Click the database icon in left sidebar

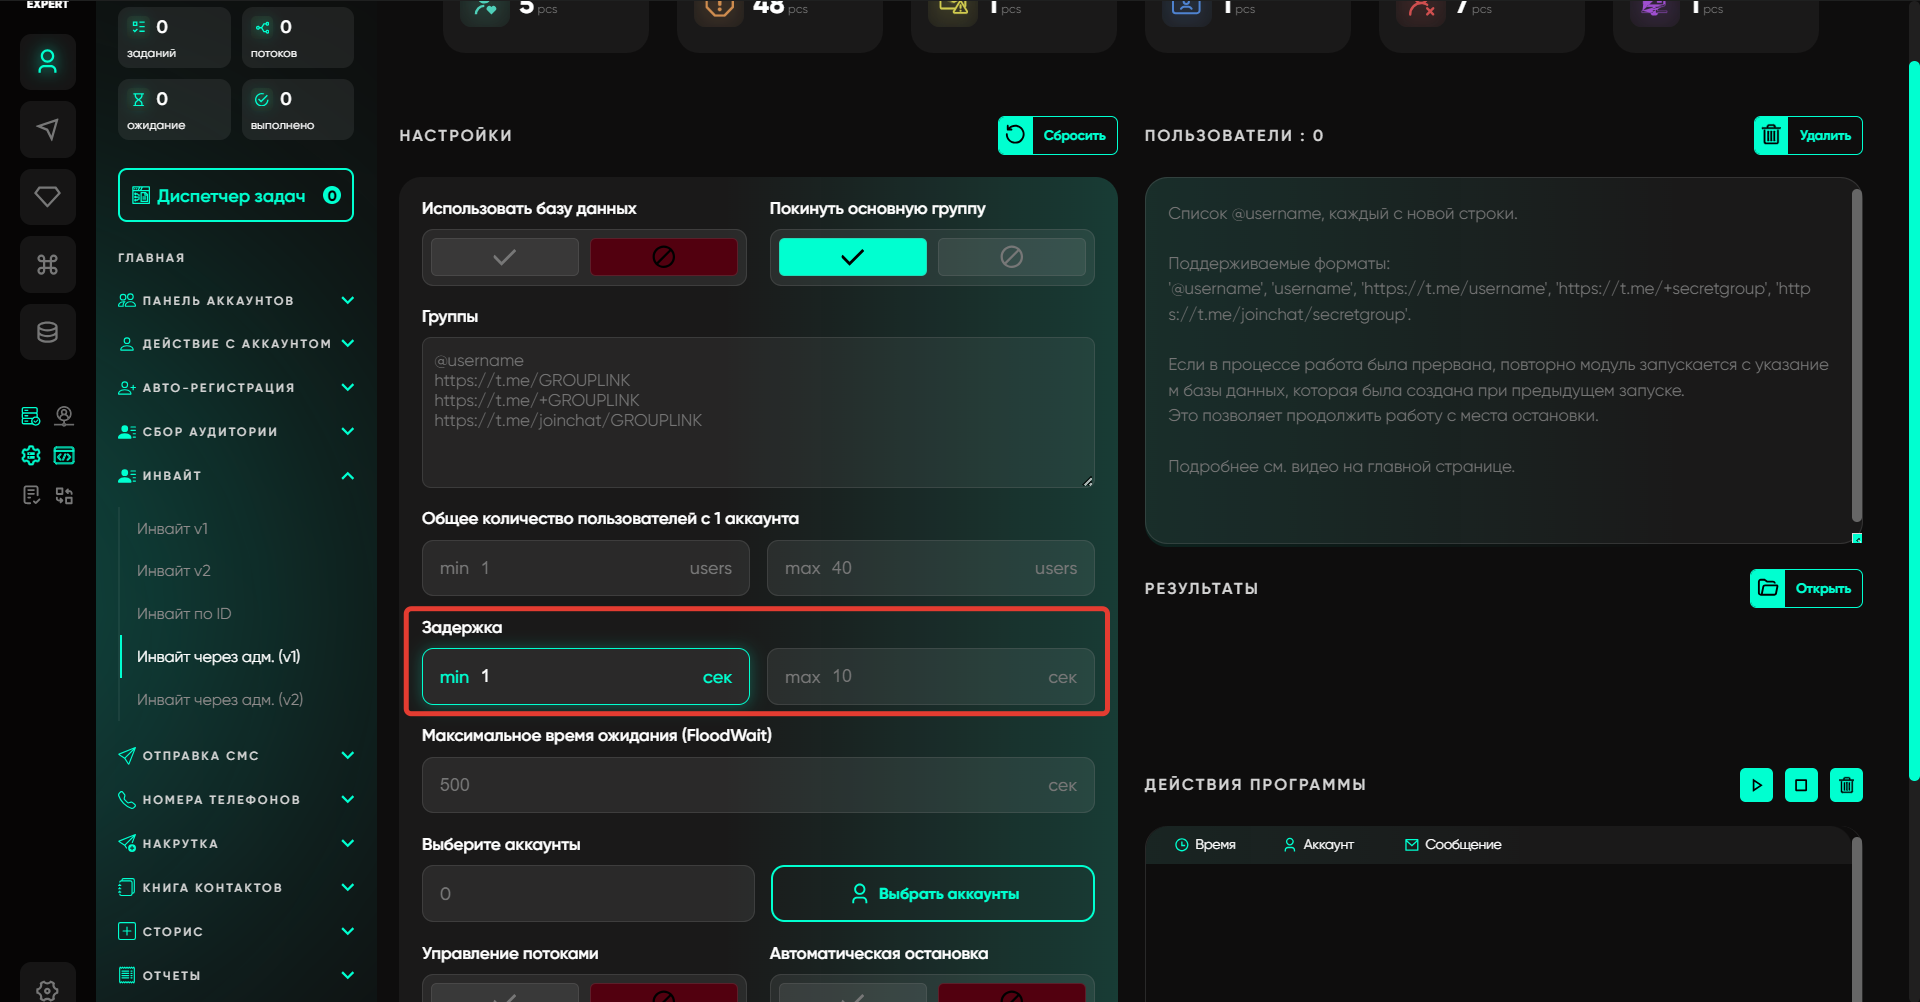coord(47,332)
